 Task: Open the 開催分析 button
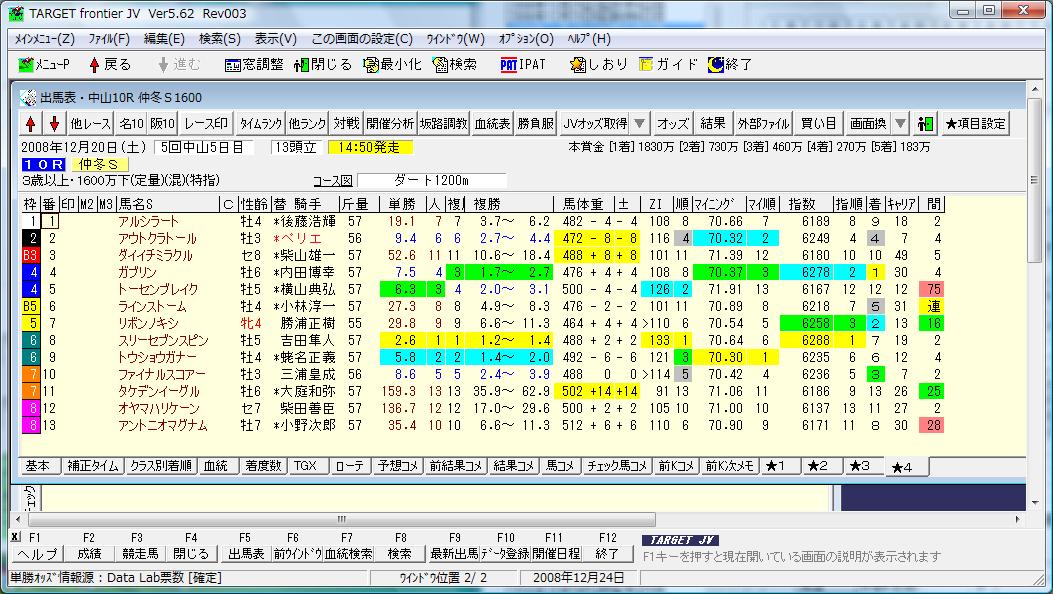click(390, 123)
